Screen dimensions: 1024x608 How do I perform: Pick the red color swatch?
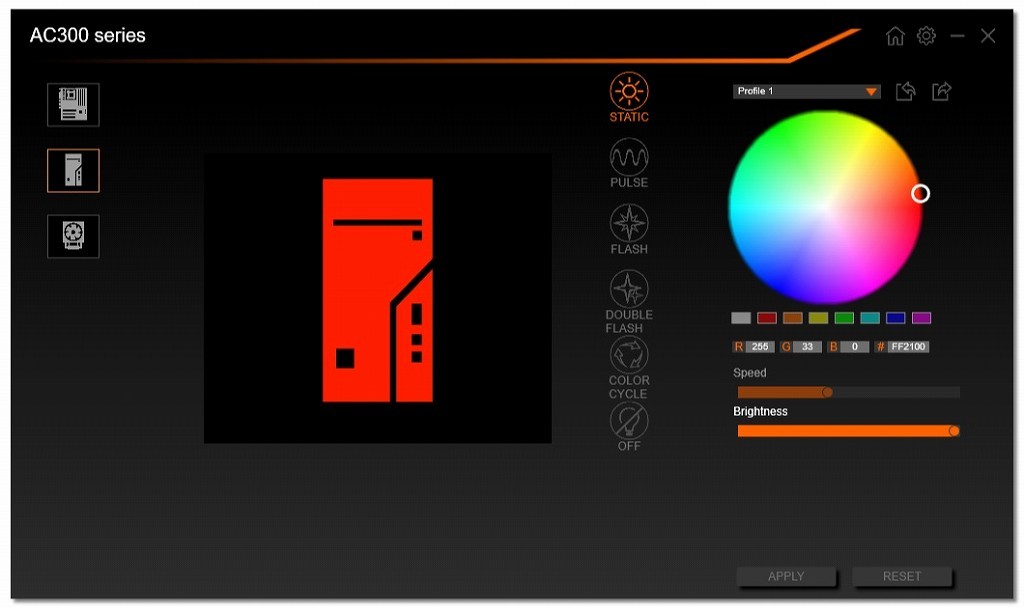[767, 318]
